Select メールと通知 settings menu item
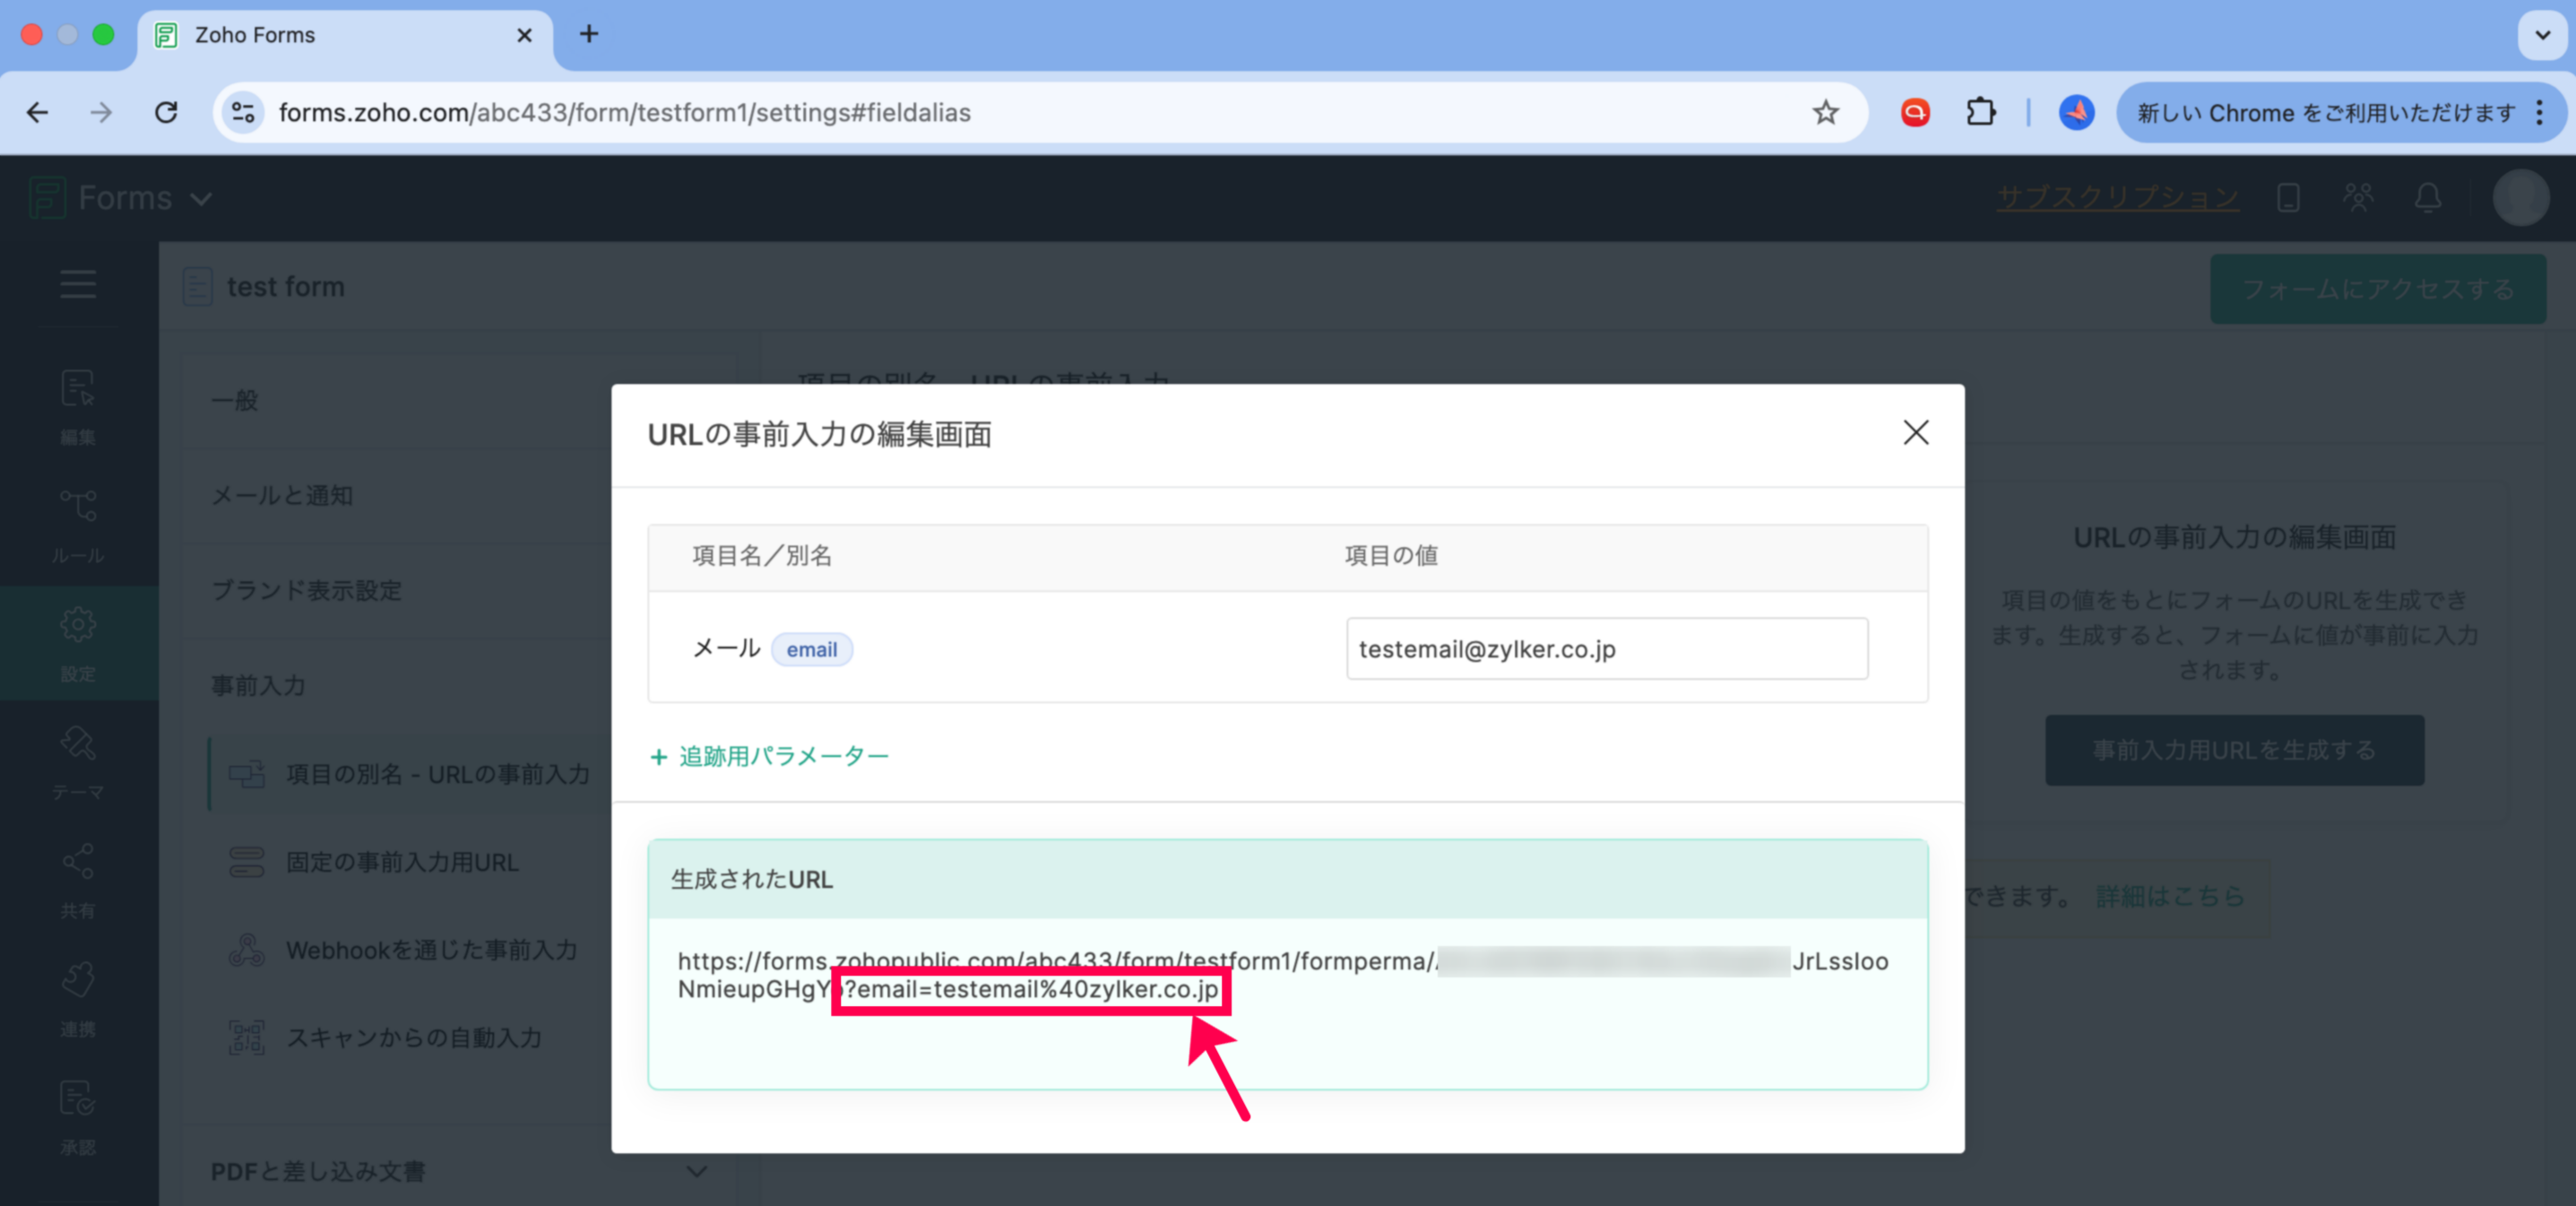 pyautogui.click(x=282, y=495)
